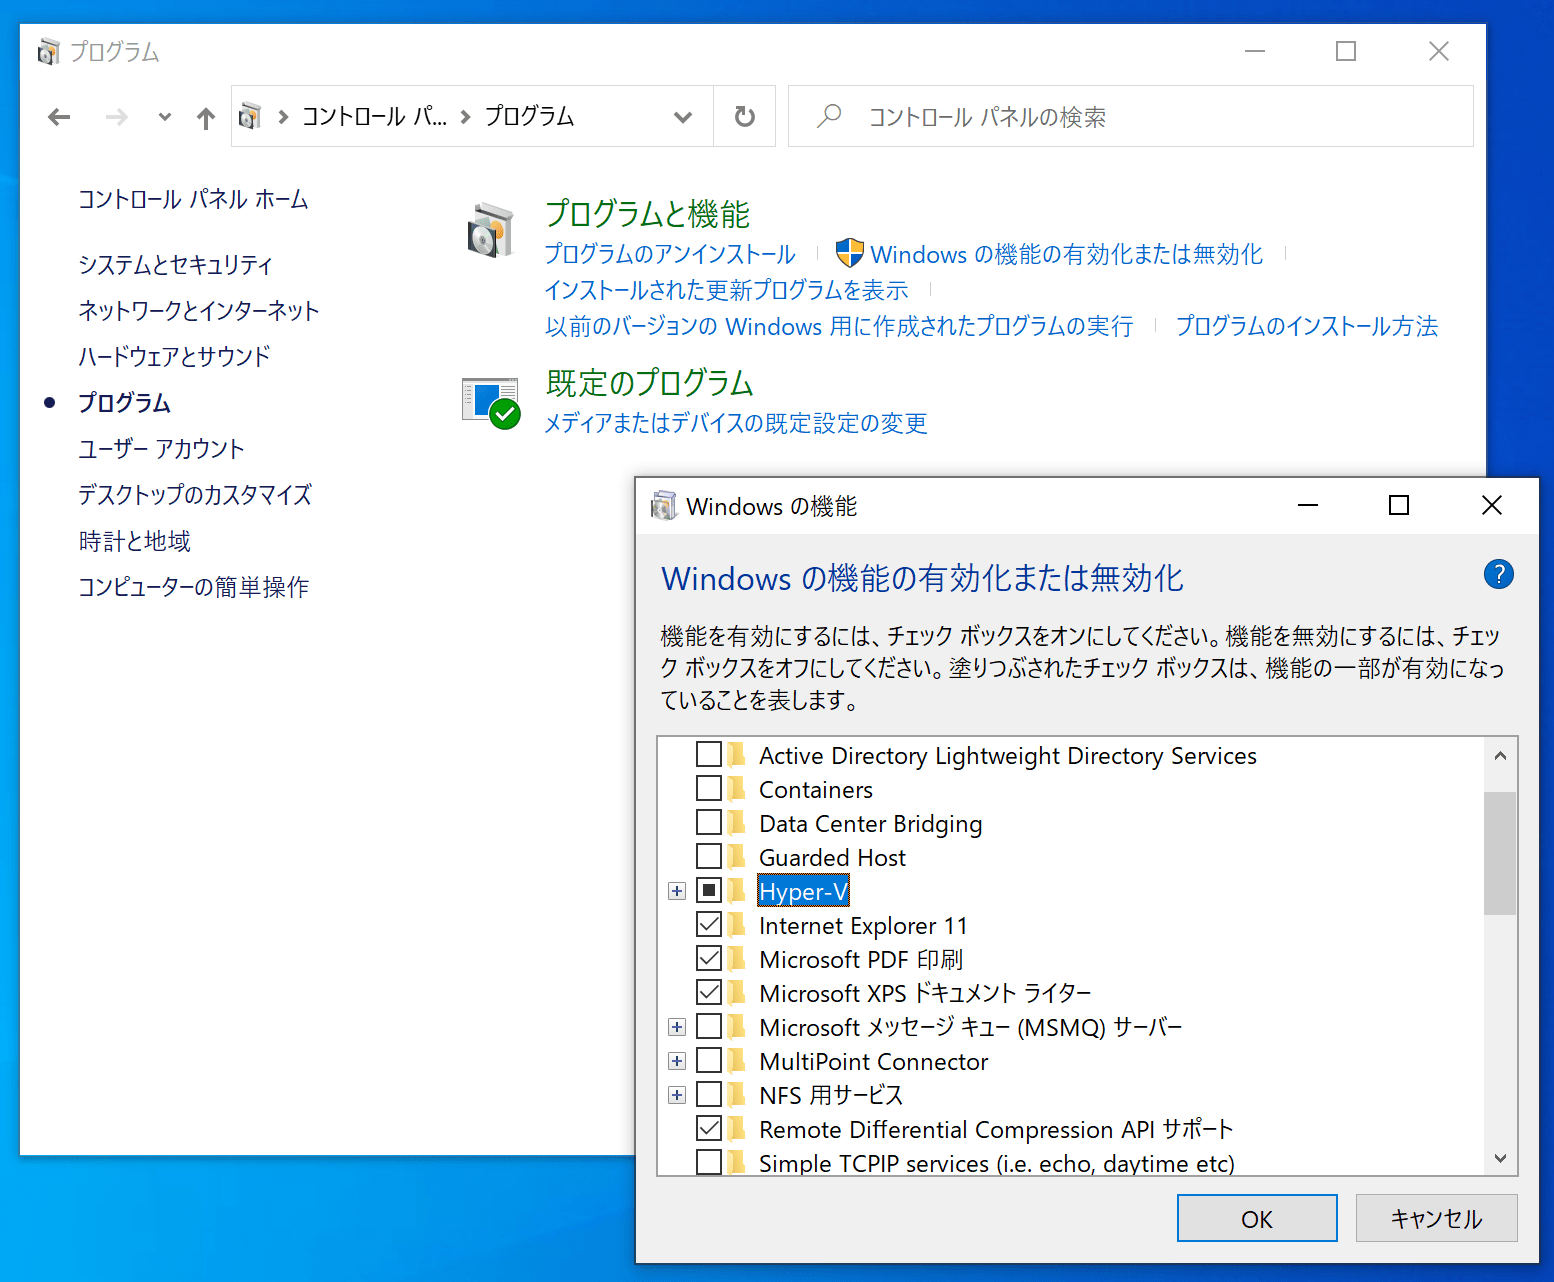Open コントロール パネル ホーム
This screenshot has width=1554, height=1282.
tap(193, 199)
